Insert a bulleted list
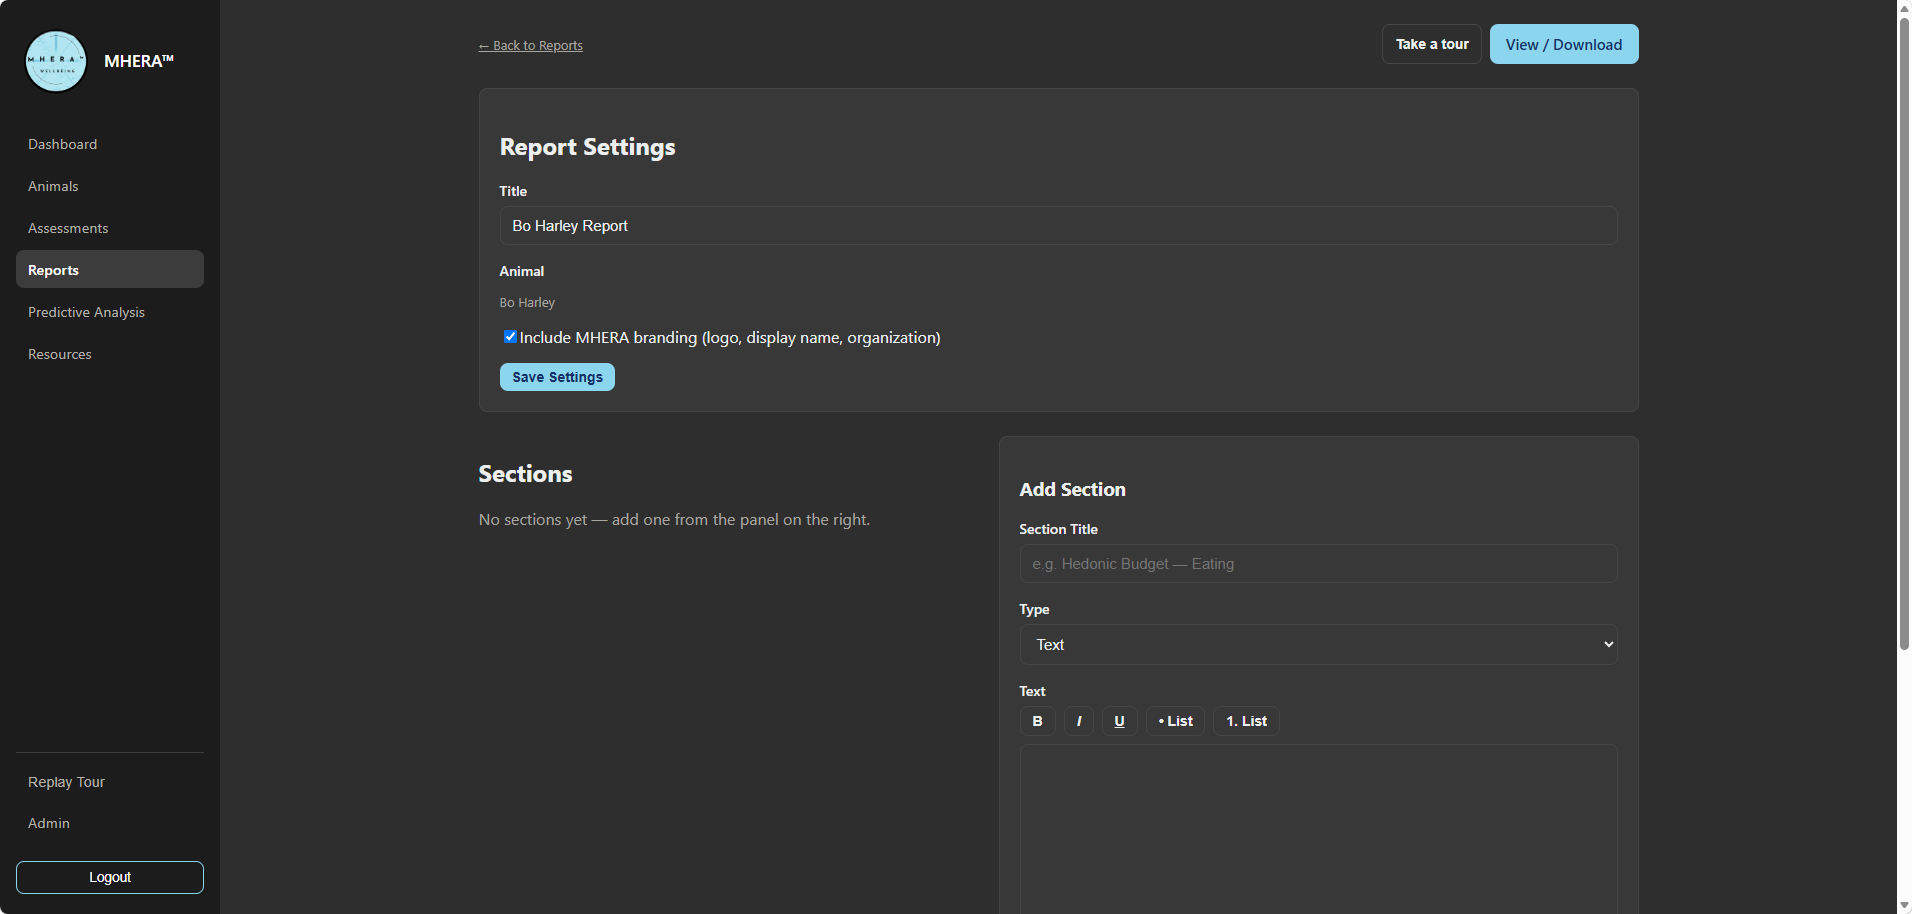This screenshot has width=1912, height=914. pyautogui.click(x=1175, y=721)
